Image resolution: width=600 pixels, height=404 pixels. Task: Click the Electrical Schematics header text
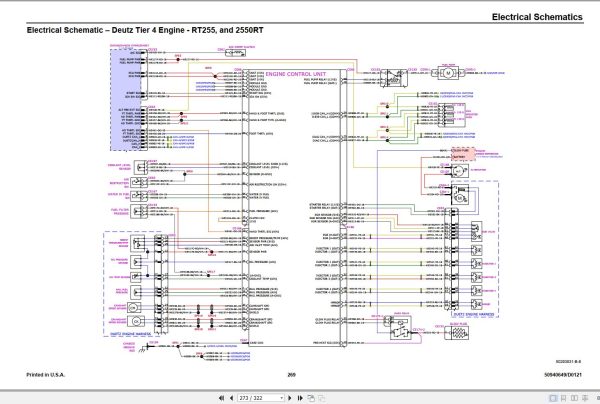coord(537,17)
